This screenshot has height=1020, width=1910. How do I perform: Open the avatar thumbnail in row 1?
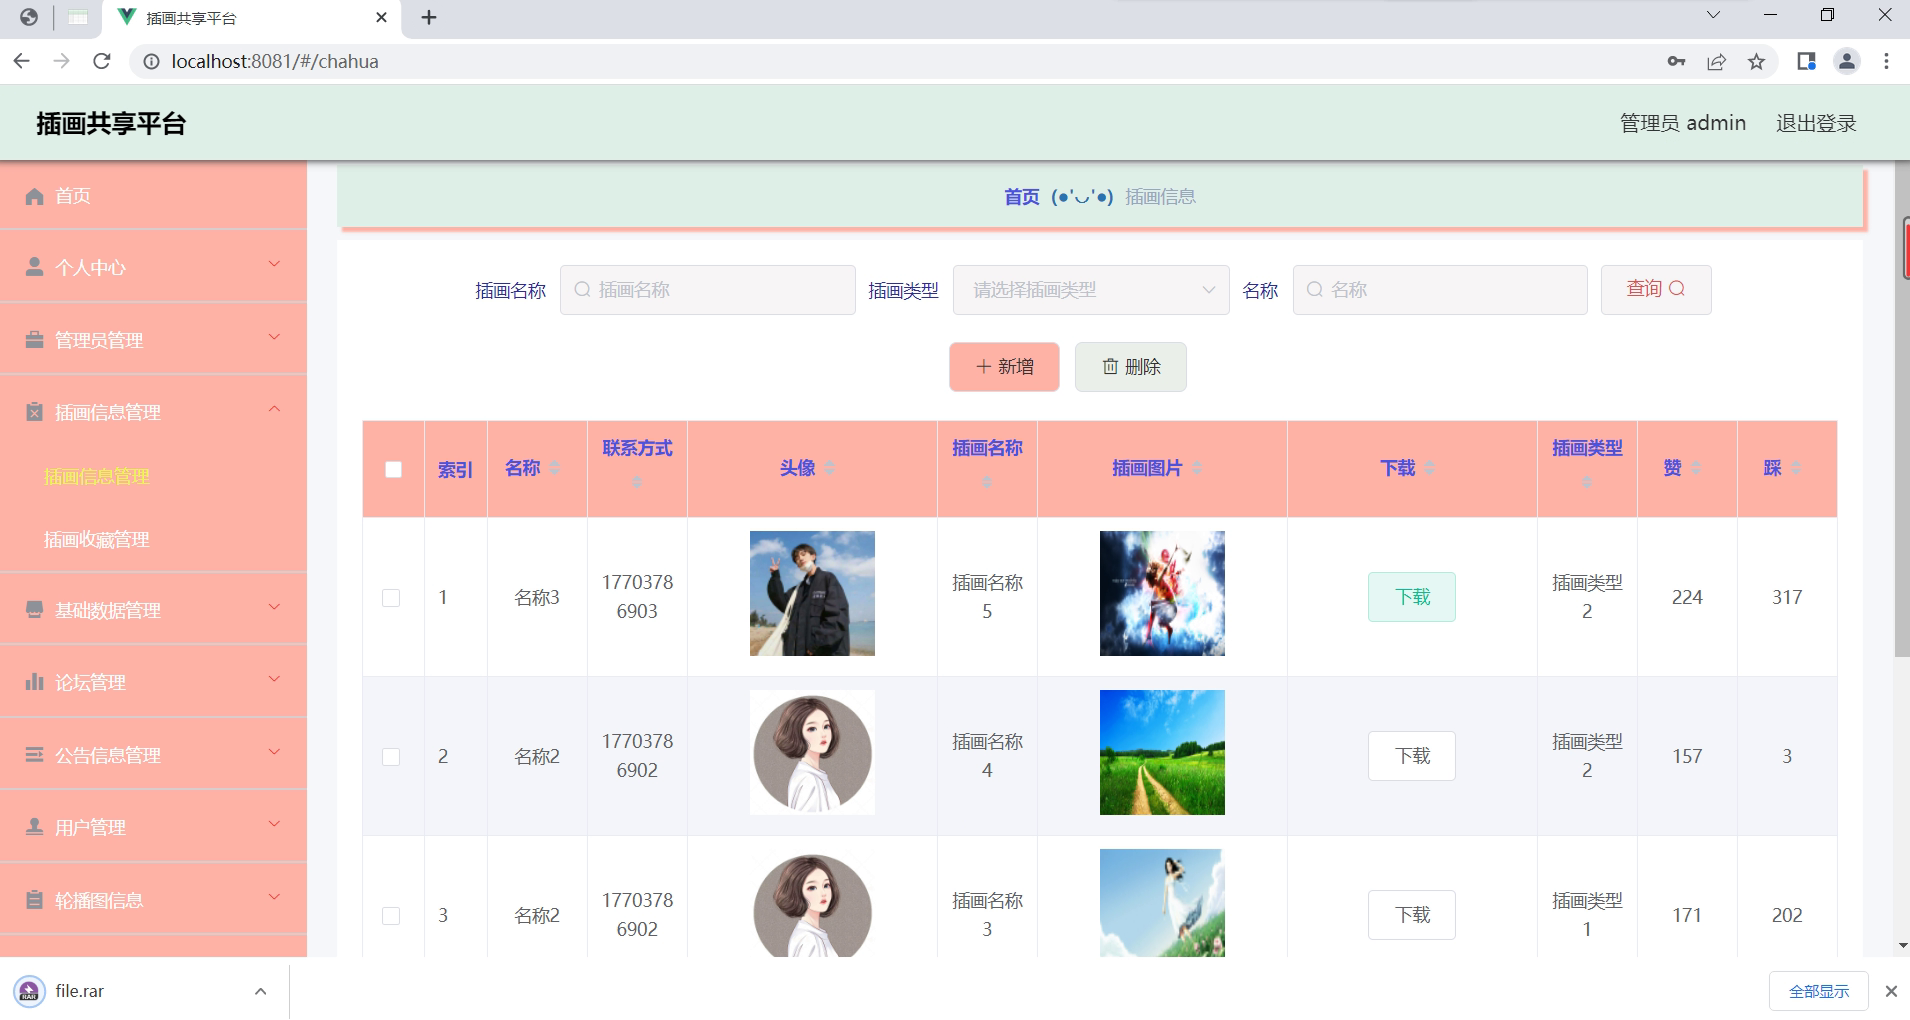tap(812, 594)
